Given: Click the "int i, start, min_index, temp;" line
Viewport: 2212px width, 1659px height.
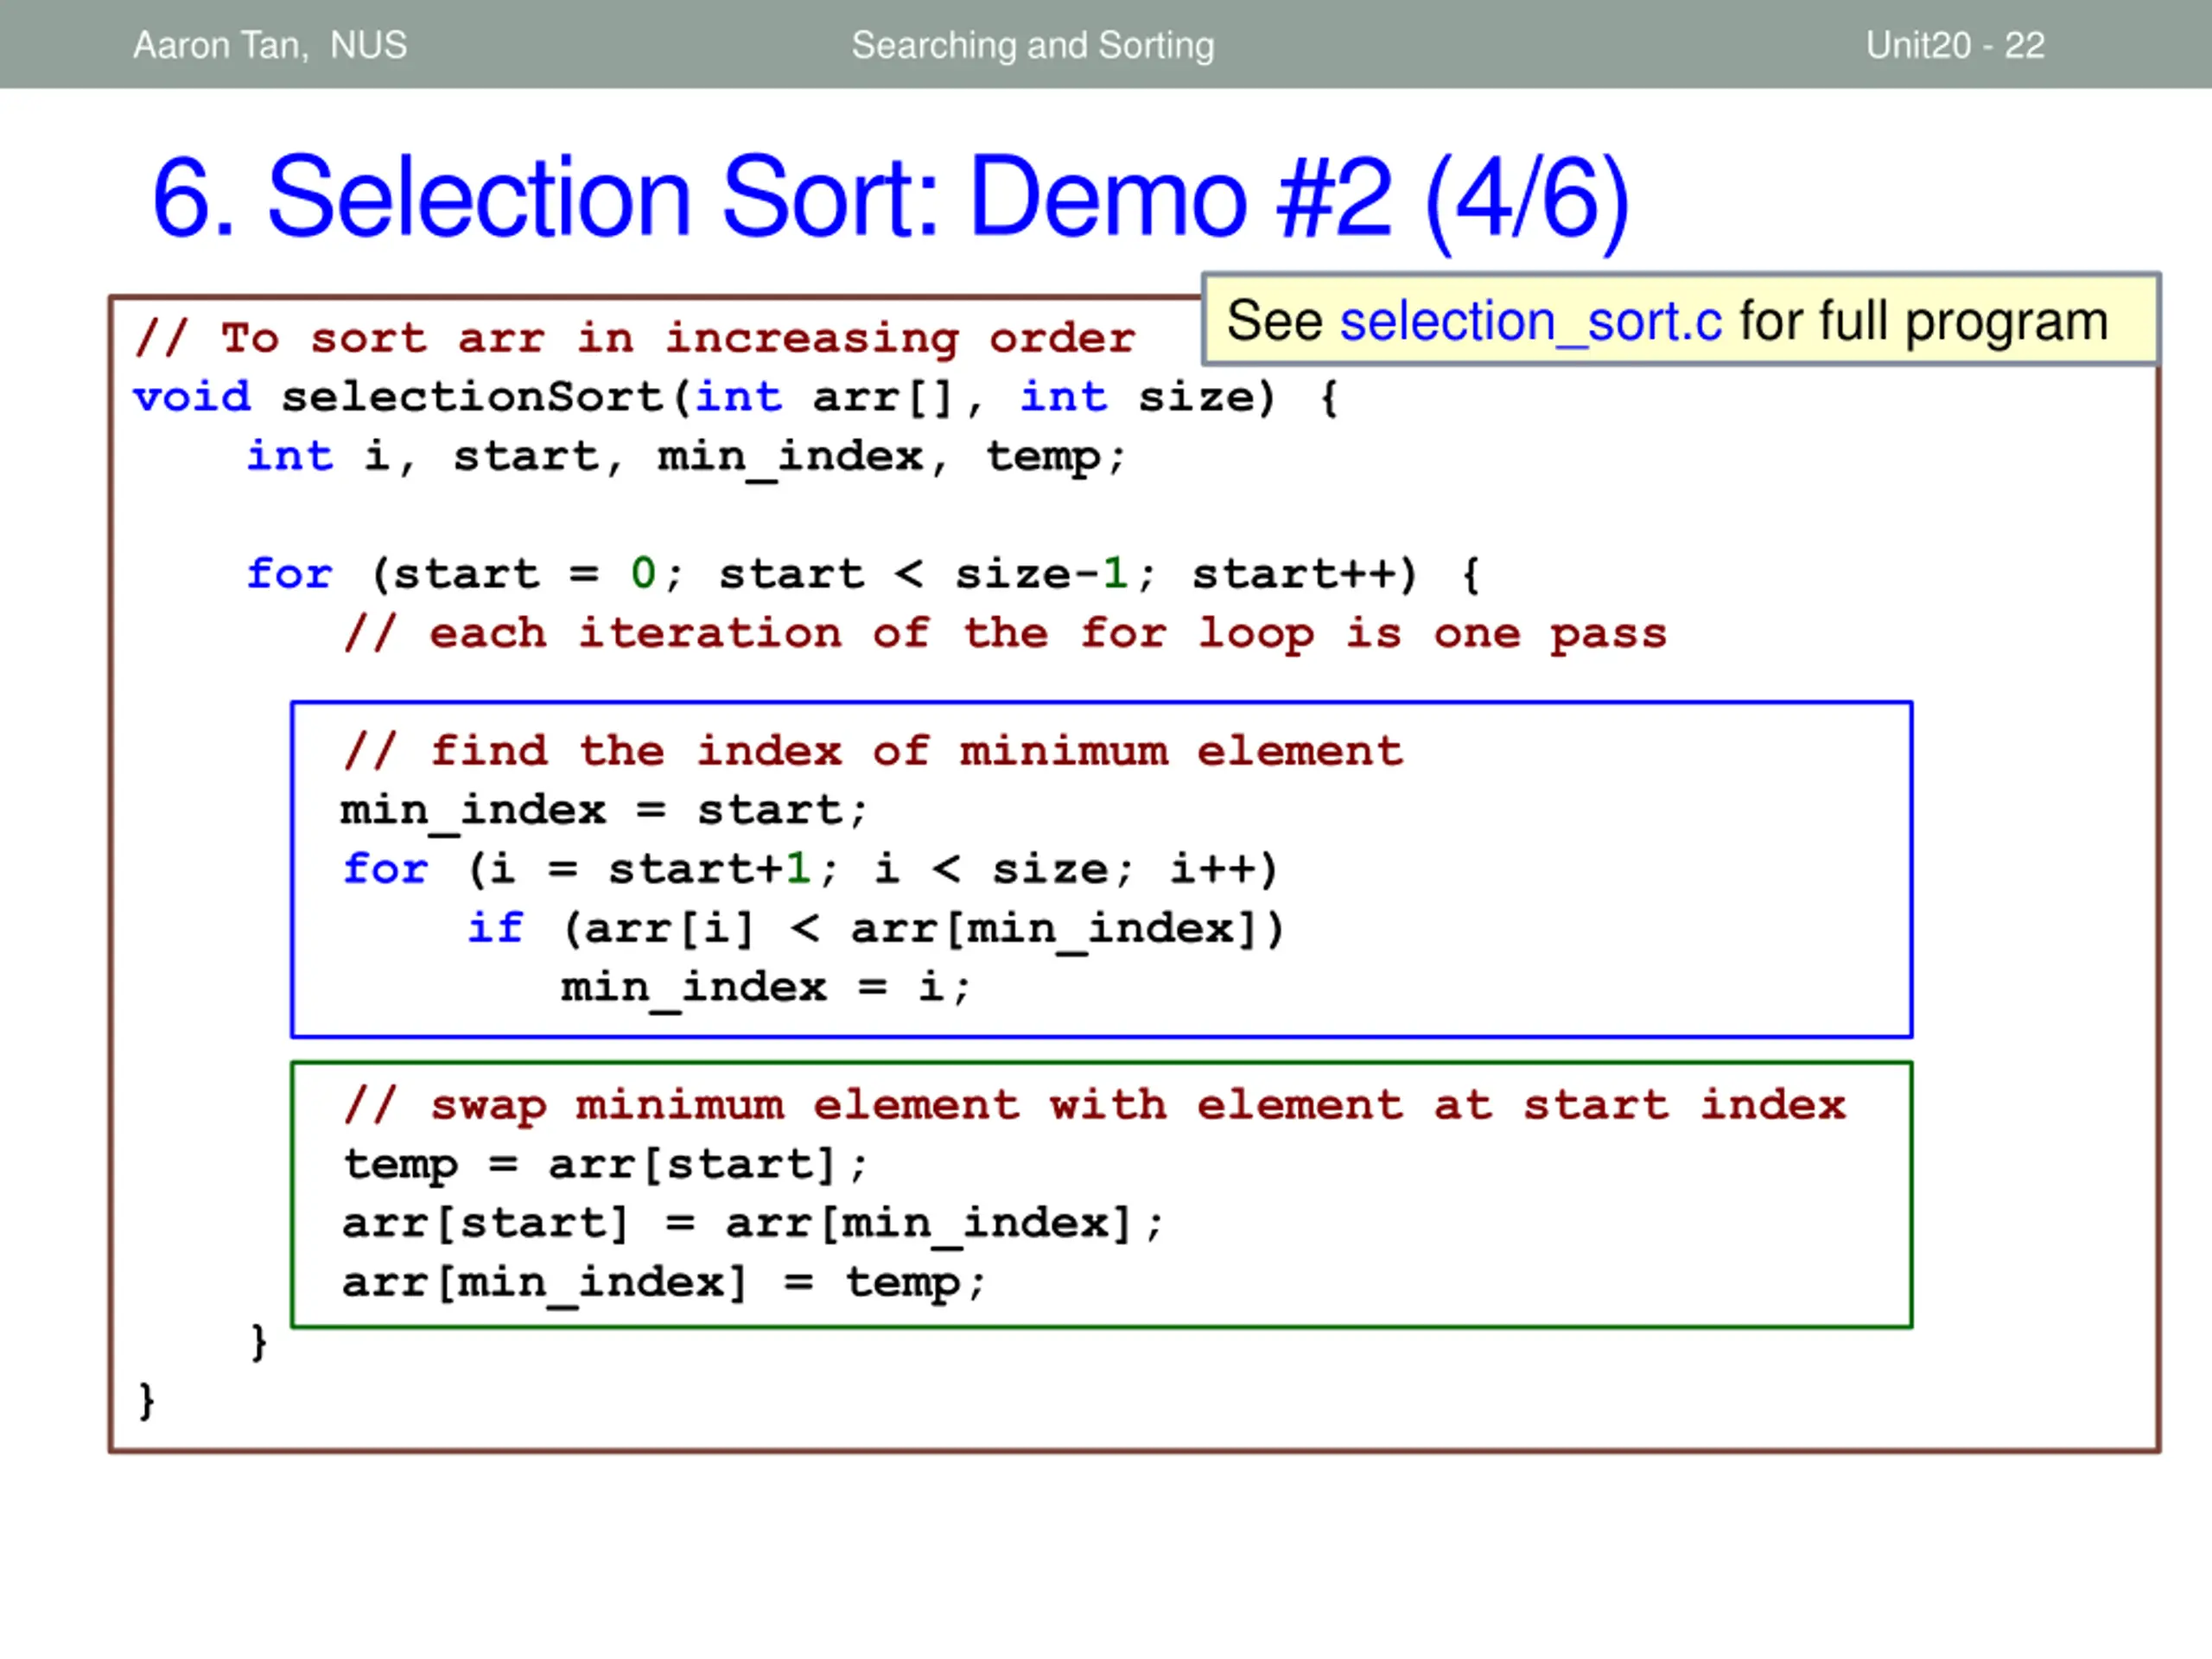Looking at the screenshot, I should [687, 457].
